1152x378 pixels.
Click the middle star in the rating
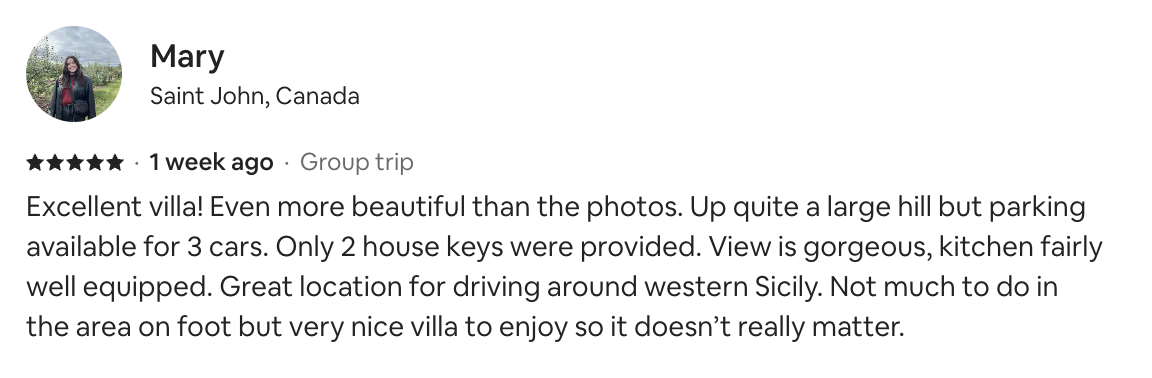pos(75,163)
